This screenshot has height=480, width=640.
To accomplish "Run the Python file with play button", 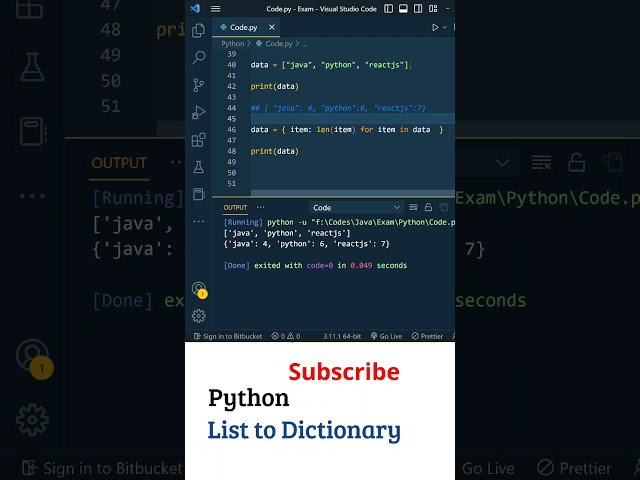I will pos(435,27).
